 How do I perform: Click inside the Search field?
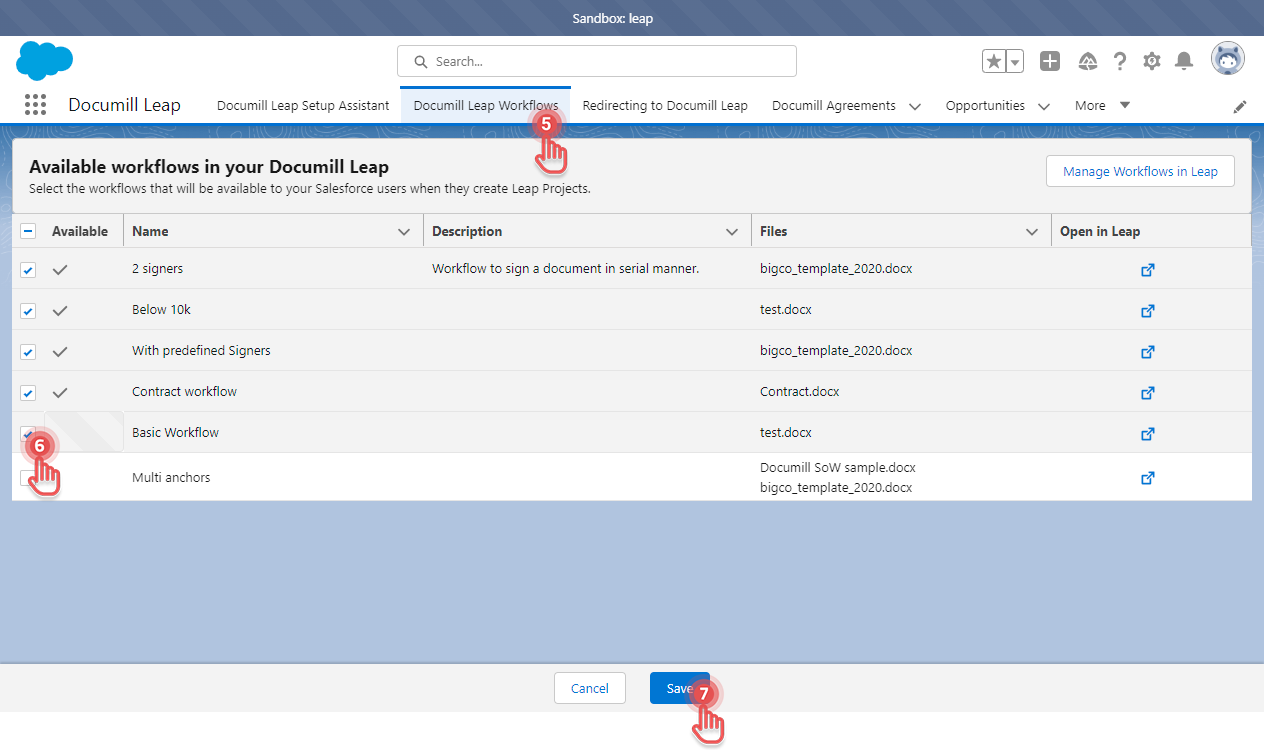click(596, 61)
